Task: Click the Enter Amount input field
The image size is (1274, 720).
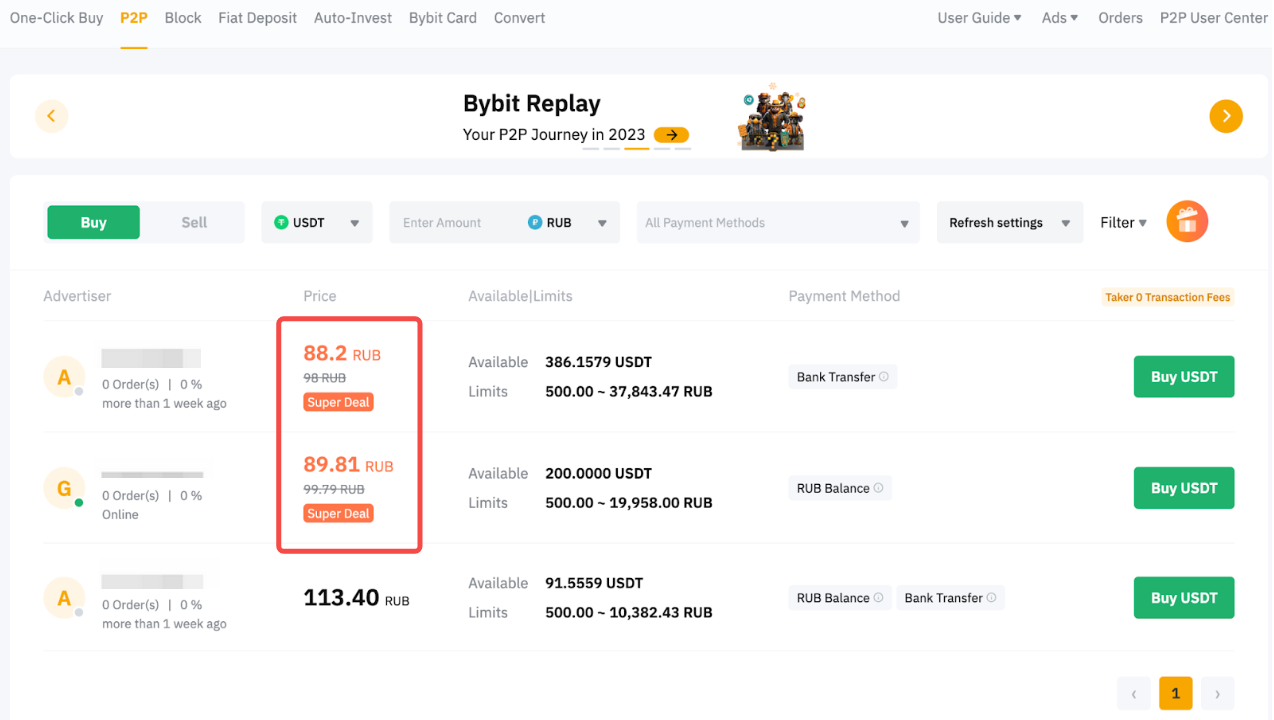Action: pos(455,222)
